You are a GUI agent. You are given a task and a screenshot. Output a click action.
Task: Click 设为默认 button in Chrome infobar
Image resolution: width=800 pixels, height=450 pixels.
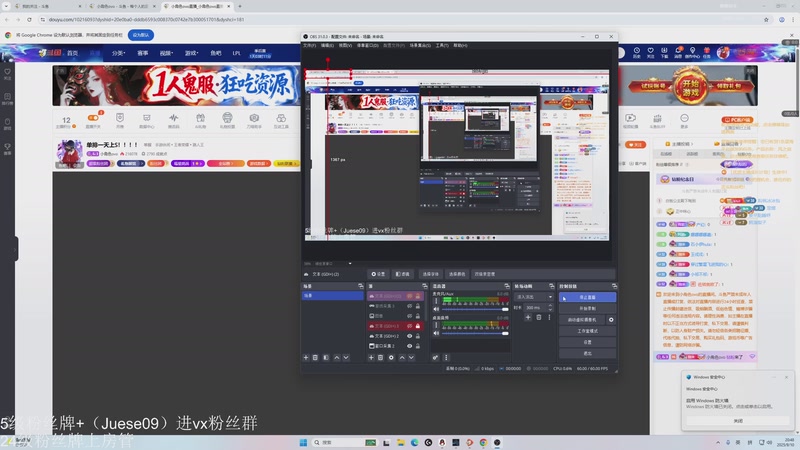(141, 35)
